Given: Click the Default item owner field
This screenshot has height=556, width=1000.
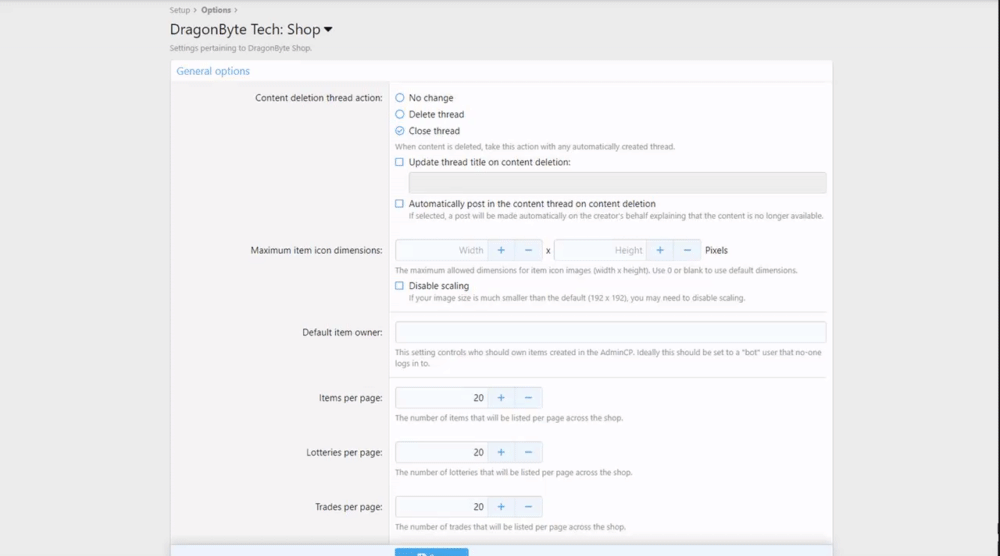Looking at the screenshot, I should click(610, 332).
